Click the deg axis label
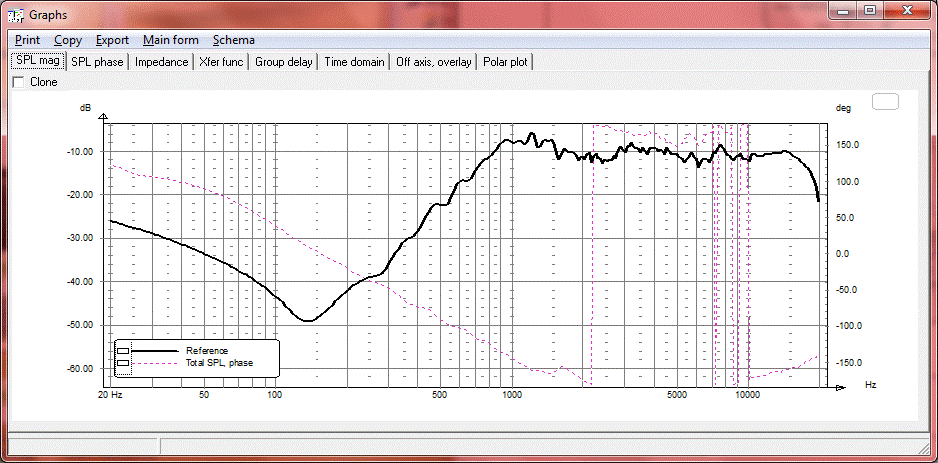This screenshot has height=463, width=938. (x=843, y=108)
